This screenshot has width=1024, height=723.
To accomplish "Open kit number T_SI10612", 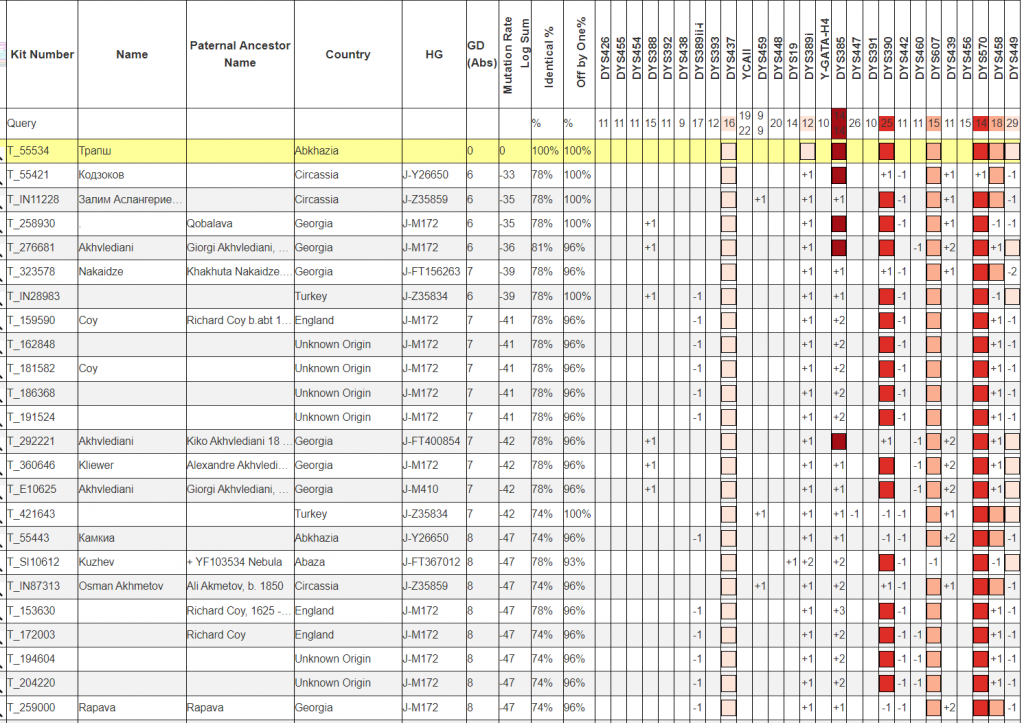I will pyautogui.click(x=32, y=562).
